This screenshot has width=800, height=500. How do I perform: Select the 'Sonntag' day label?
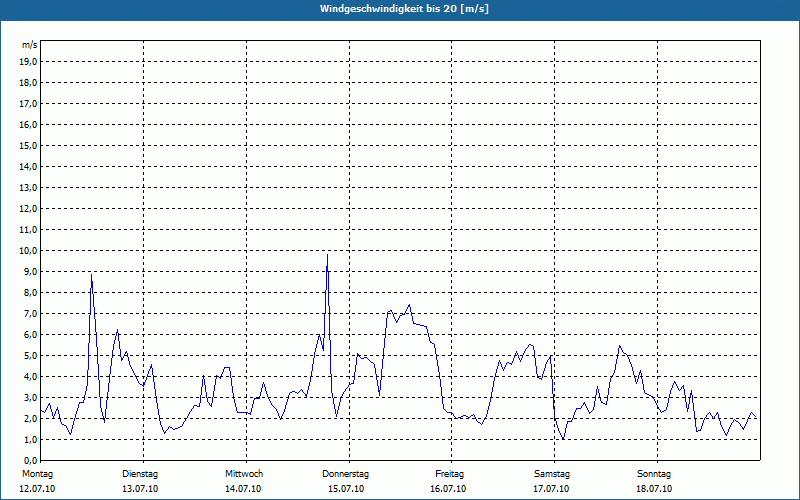(x=654, y=474)
